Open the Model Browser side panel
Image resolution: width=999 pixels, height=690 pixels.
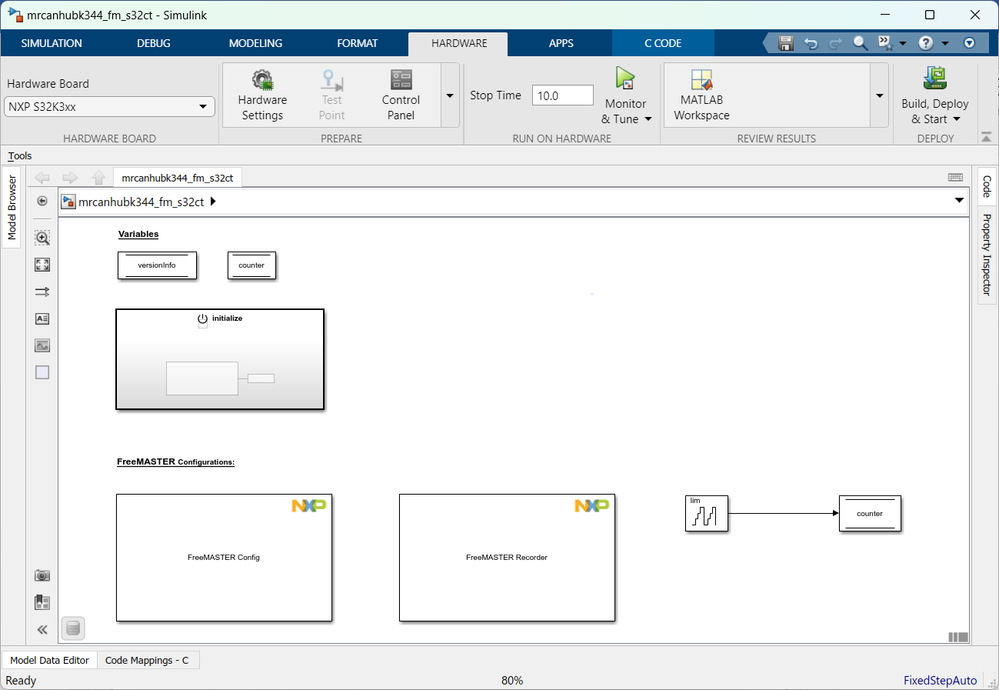coord(11,208)
